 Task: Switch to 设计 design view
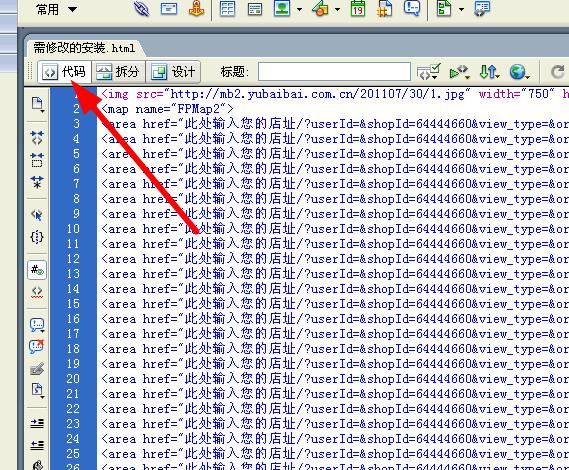[173, 72]
